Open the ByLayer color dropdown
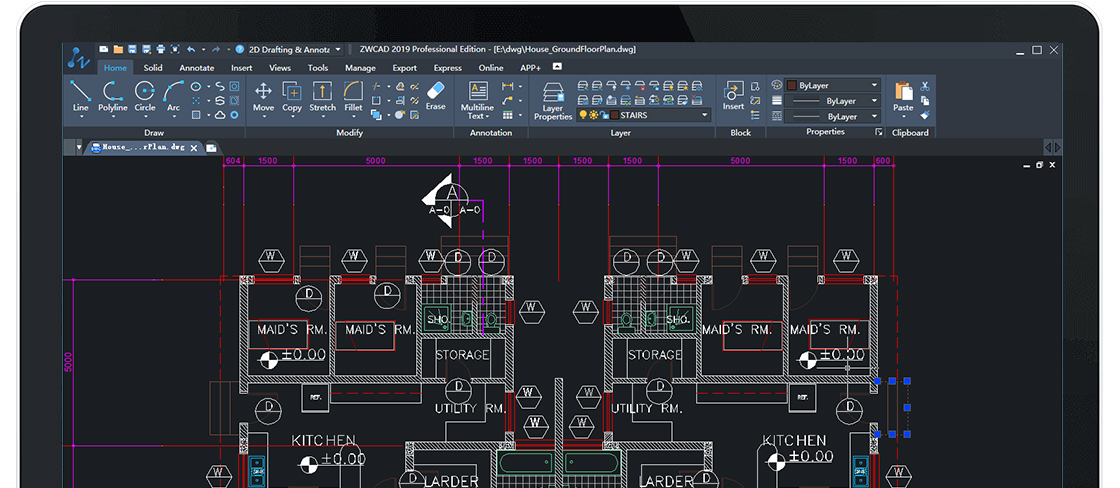Viewport: 1120px width, 488px height. point(873,86)
